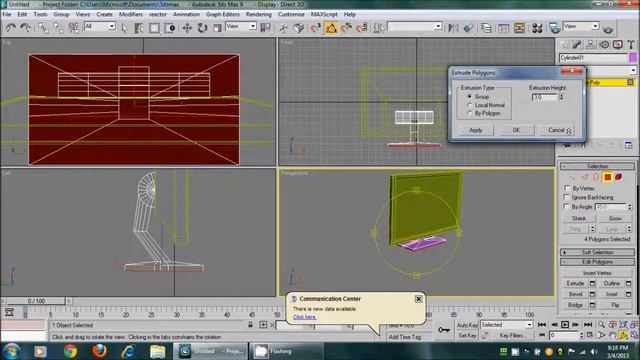Toggle the Auto Key button
The height and width of the screenshot is (360, 640).
[x=467, y=325]
